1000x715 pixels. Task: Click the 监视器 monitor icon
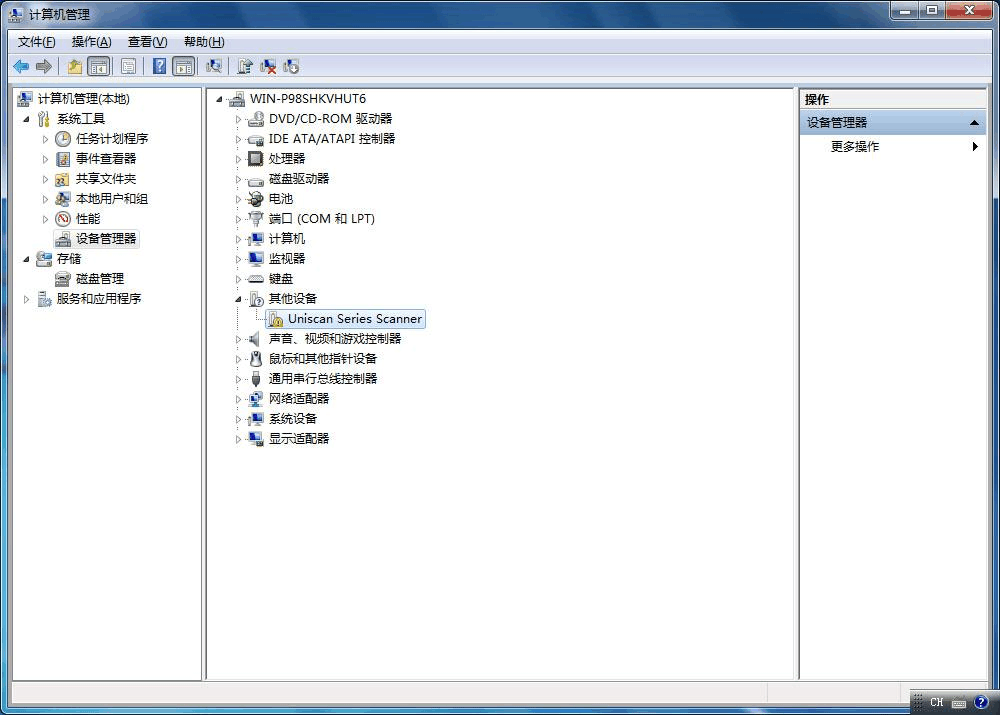point(256,259)
